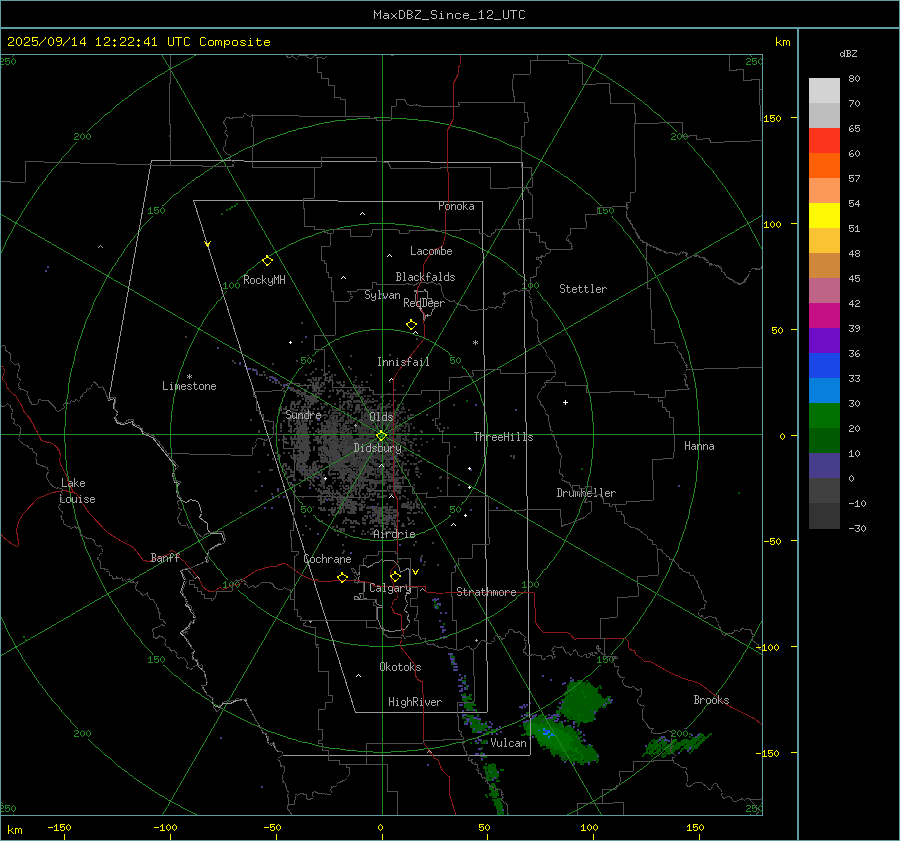
Task: Click the km unit label at bottom left
Action: coord(14,830)
